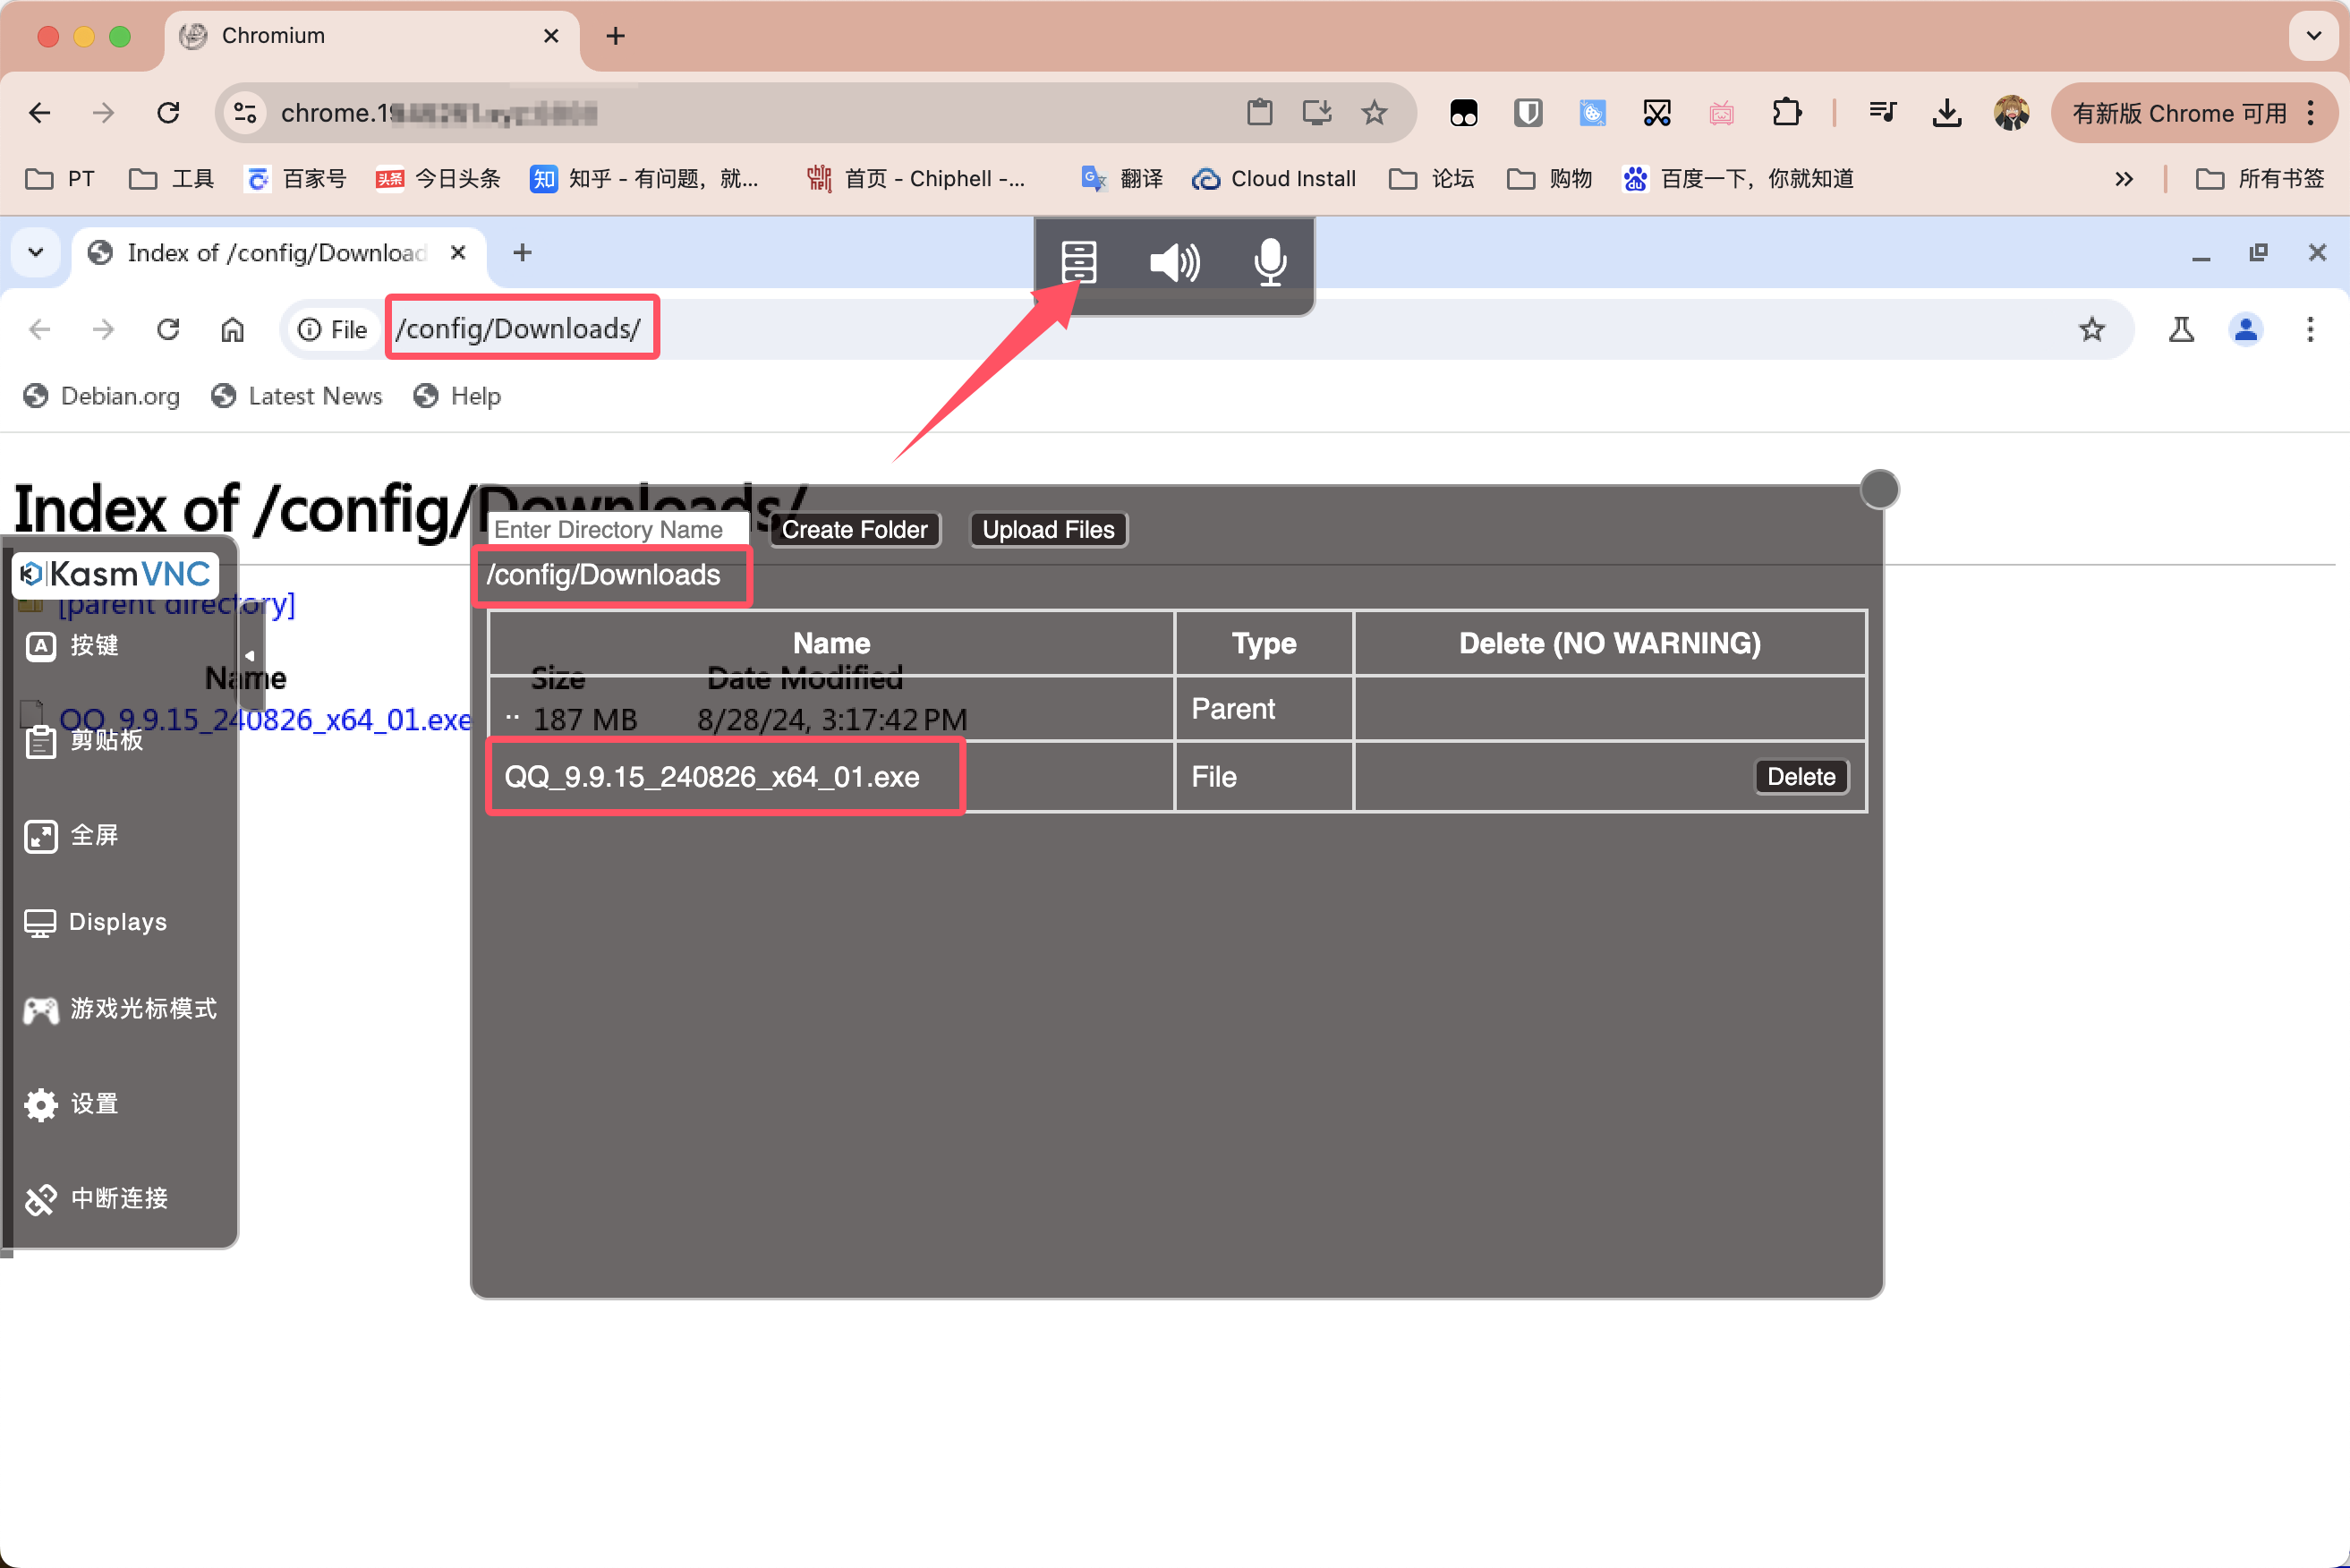
Task: Toggle the KasmVNC speaker audio icon
Action: 1174,262
